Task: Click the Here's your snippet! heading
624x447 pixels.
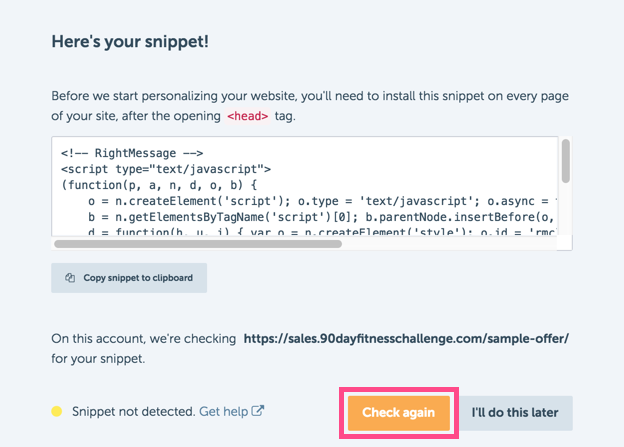Action: tap(130, 42)
